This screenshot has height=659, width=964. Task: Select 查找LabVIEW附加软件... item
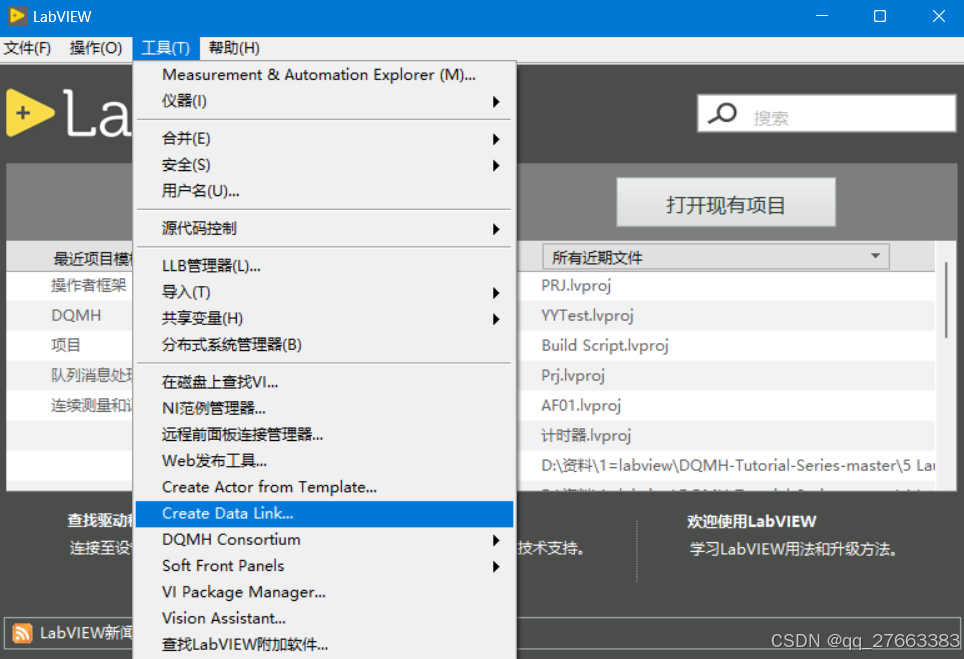325,645
